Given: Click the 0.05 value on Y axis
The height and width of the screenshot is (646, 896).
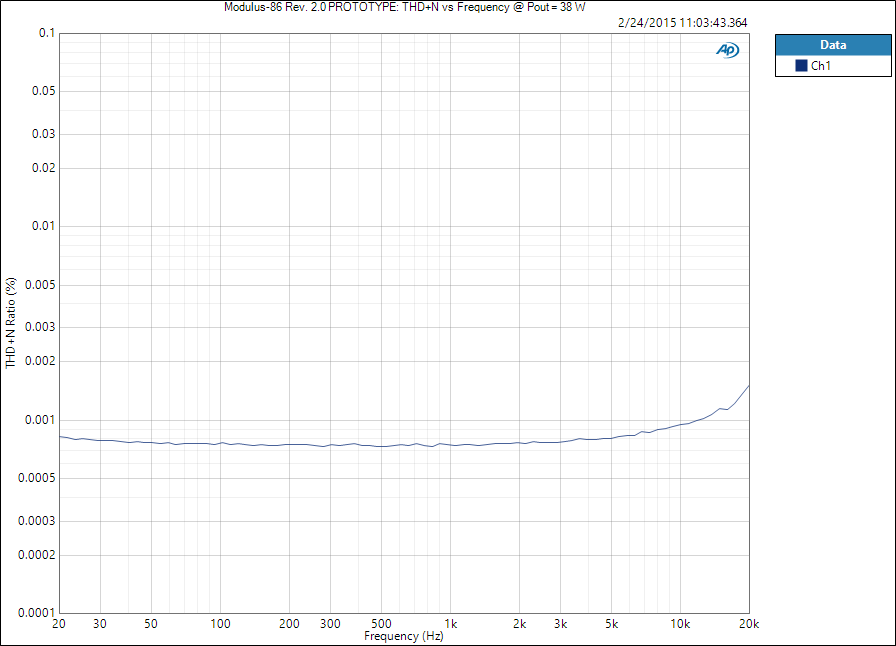Looking at the screenshot, I should click(x=43, y=91).
